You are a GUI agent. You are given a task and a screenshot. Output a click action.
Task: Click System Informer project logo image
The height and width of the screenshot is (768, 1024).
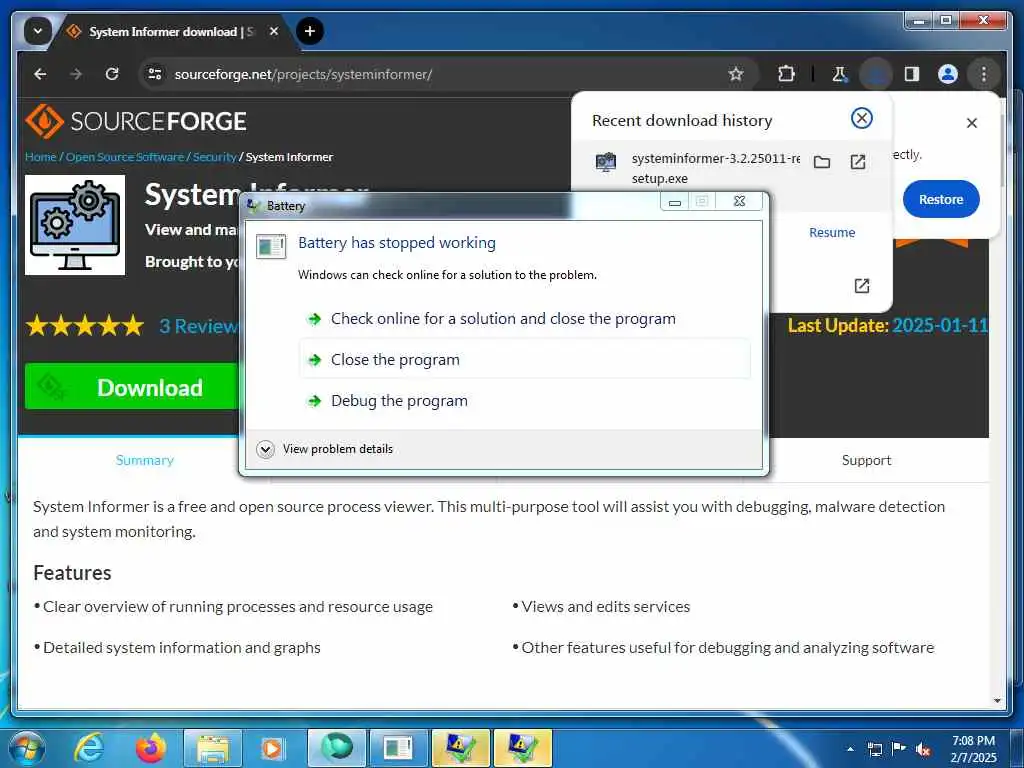pyautogui.click(x=75, y=225)
